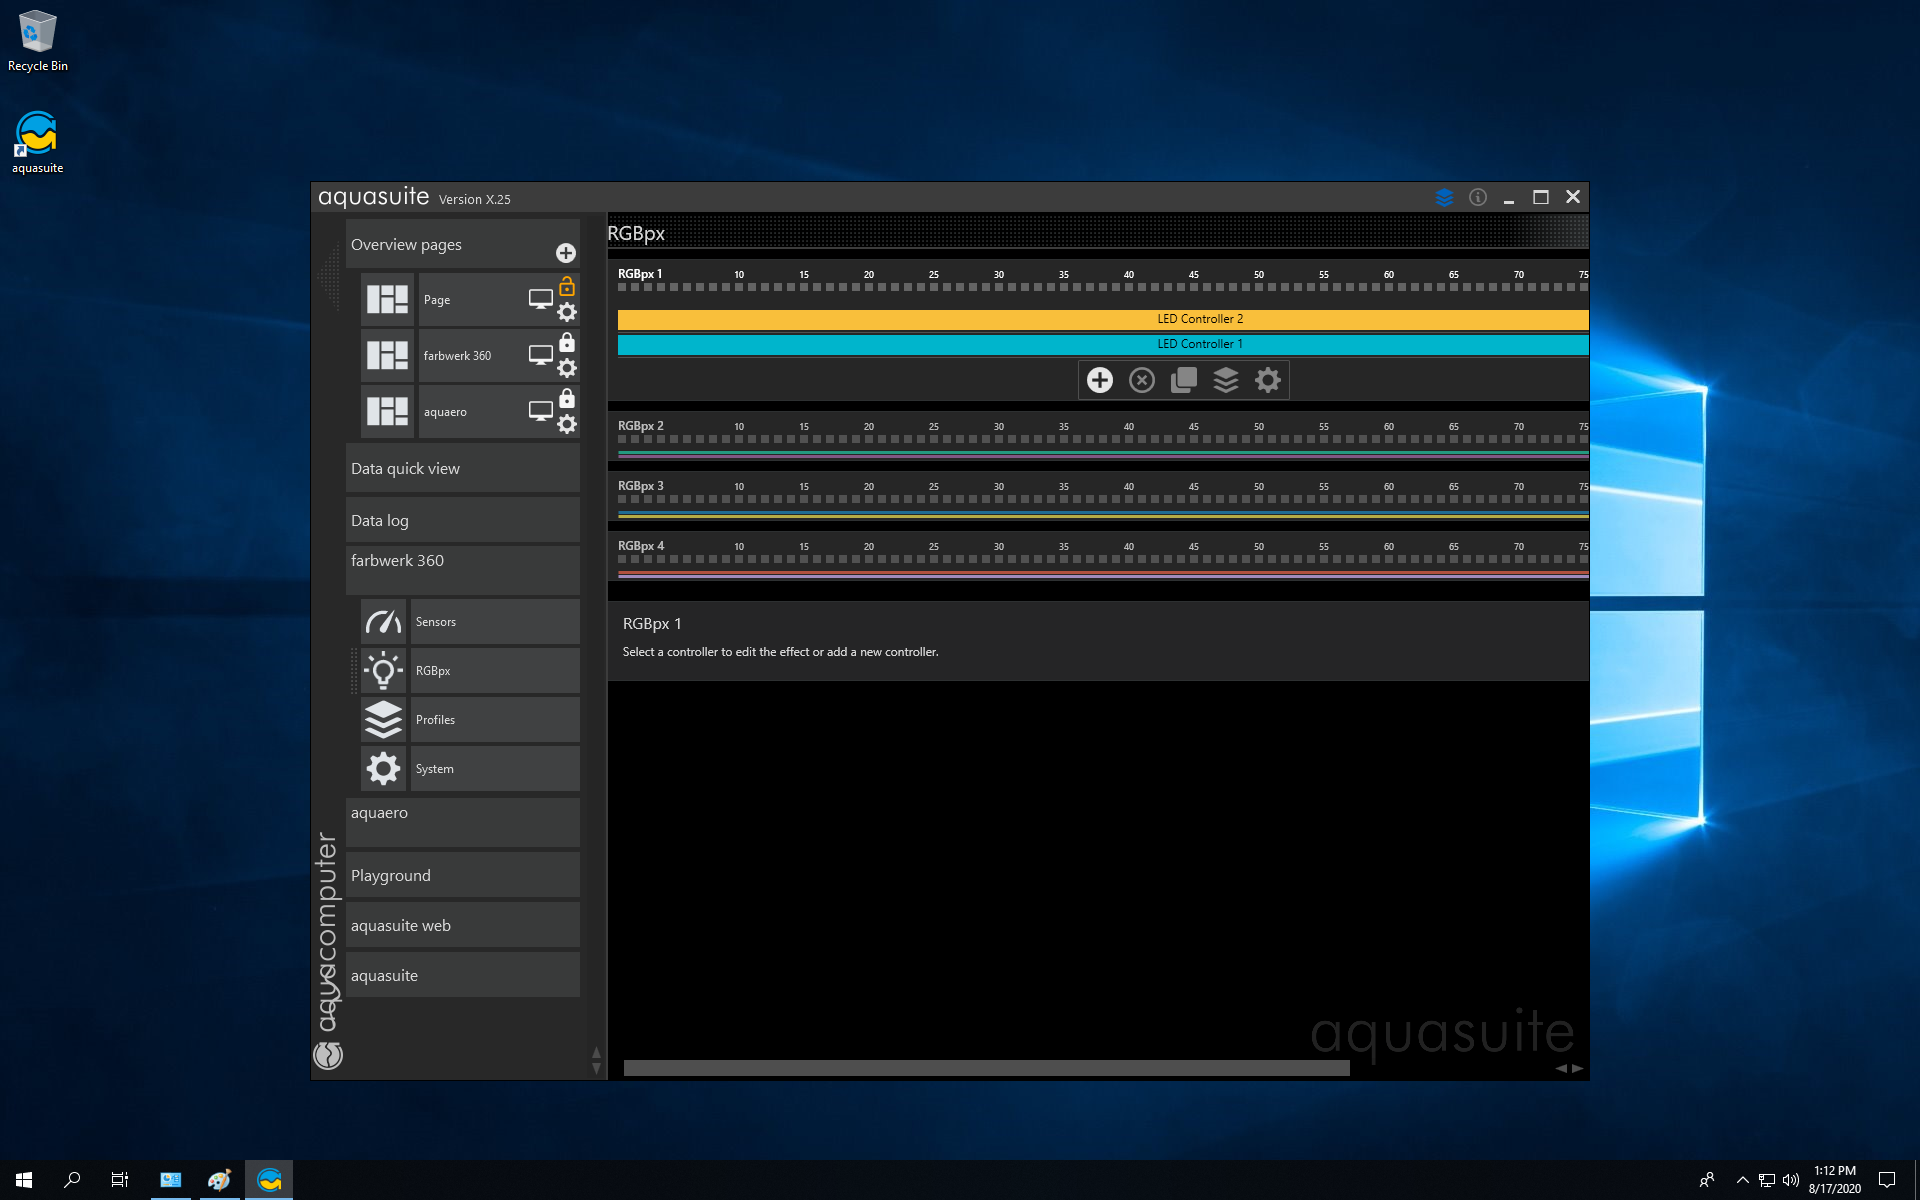This screenshot has width=1920, height=1200.
Task: Expand the Data quick view section
Action: [x=462, y=468]
